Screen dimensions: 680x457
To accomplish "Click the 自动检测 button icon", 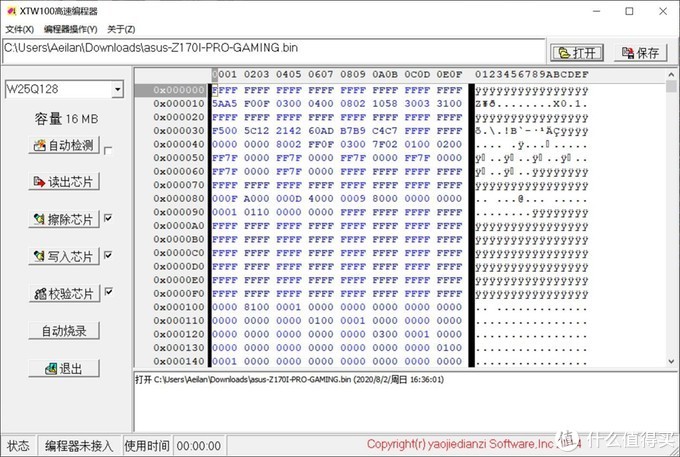I will pos(39,145).
